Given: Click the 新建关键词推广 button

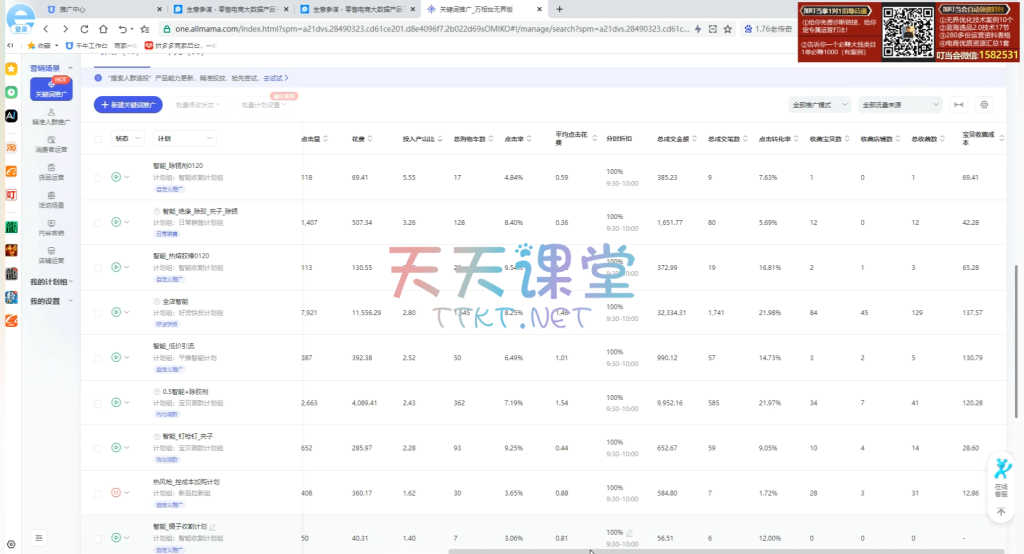Looking at the screenshot, I should click(x=129, y=104).
